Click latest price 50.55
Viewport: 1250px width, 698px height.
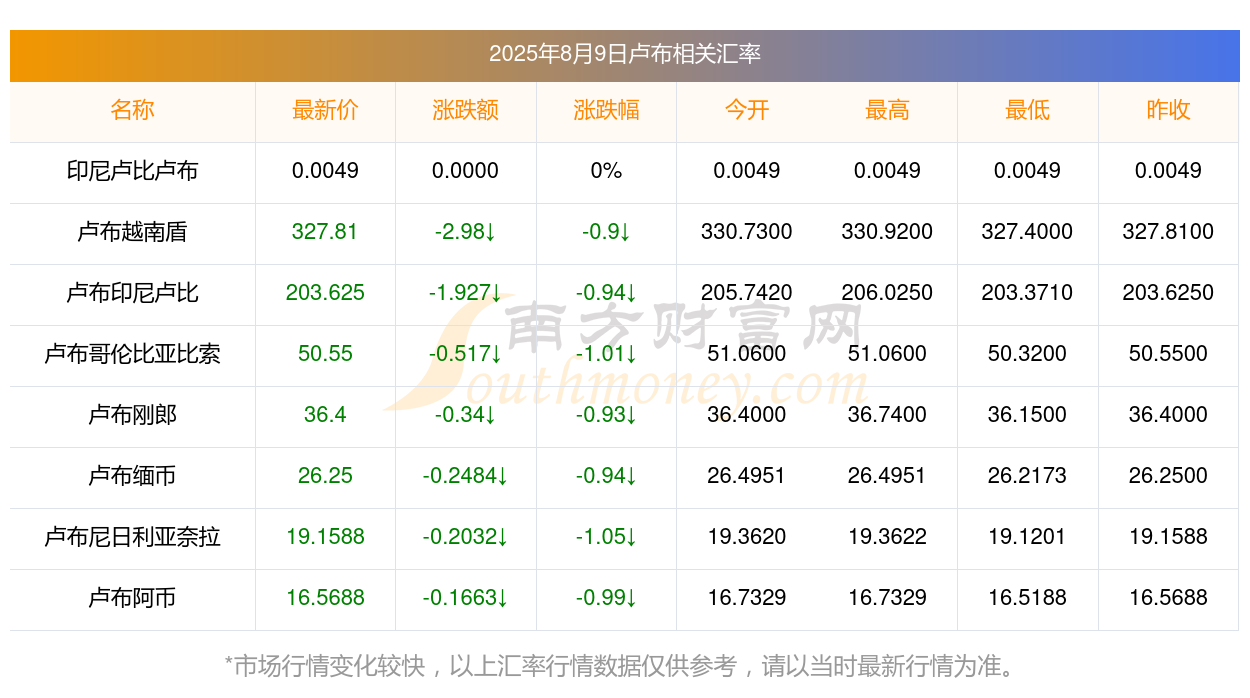325,354
